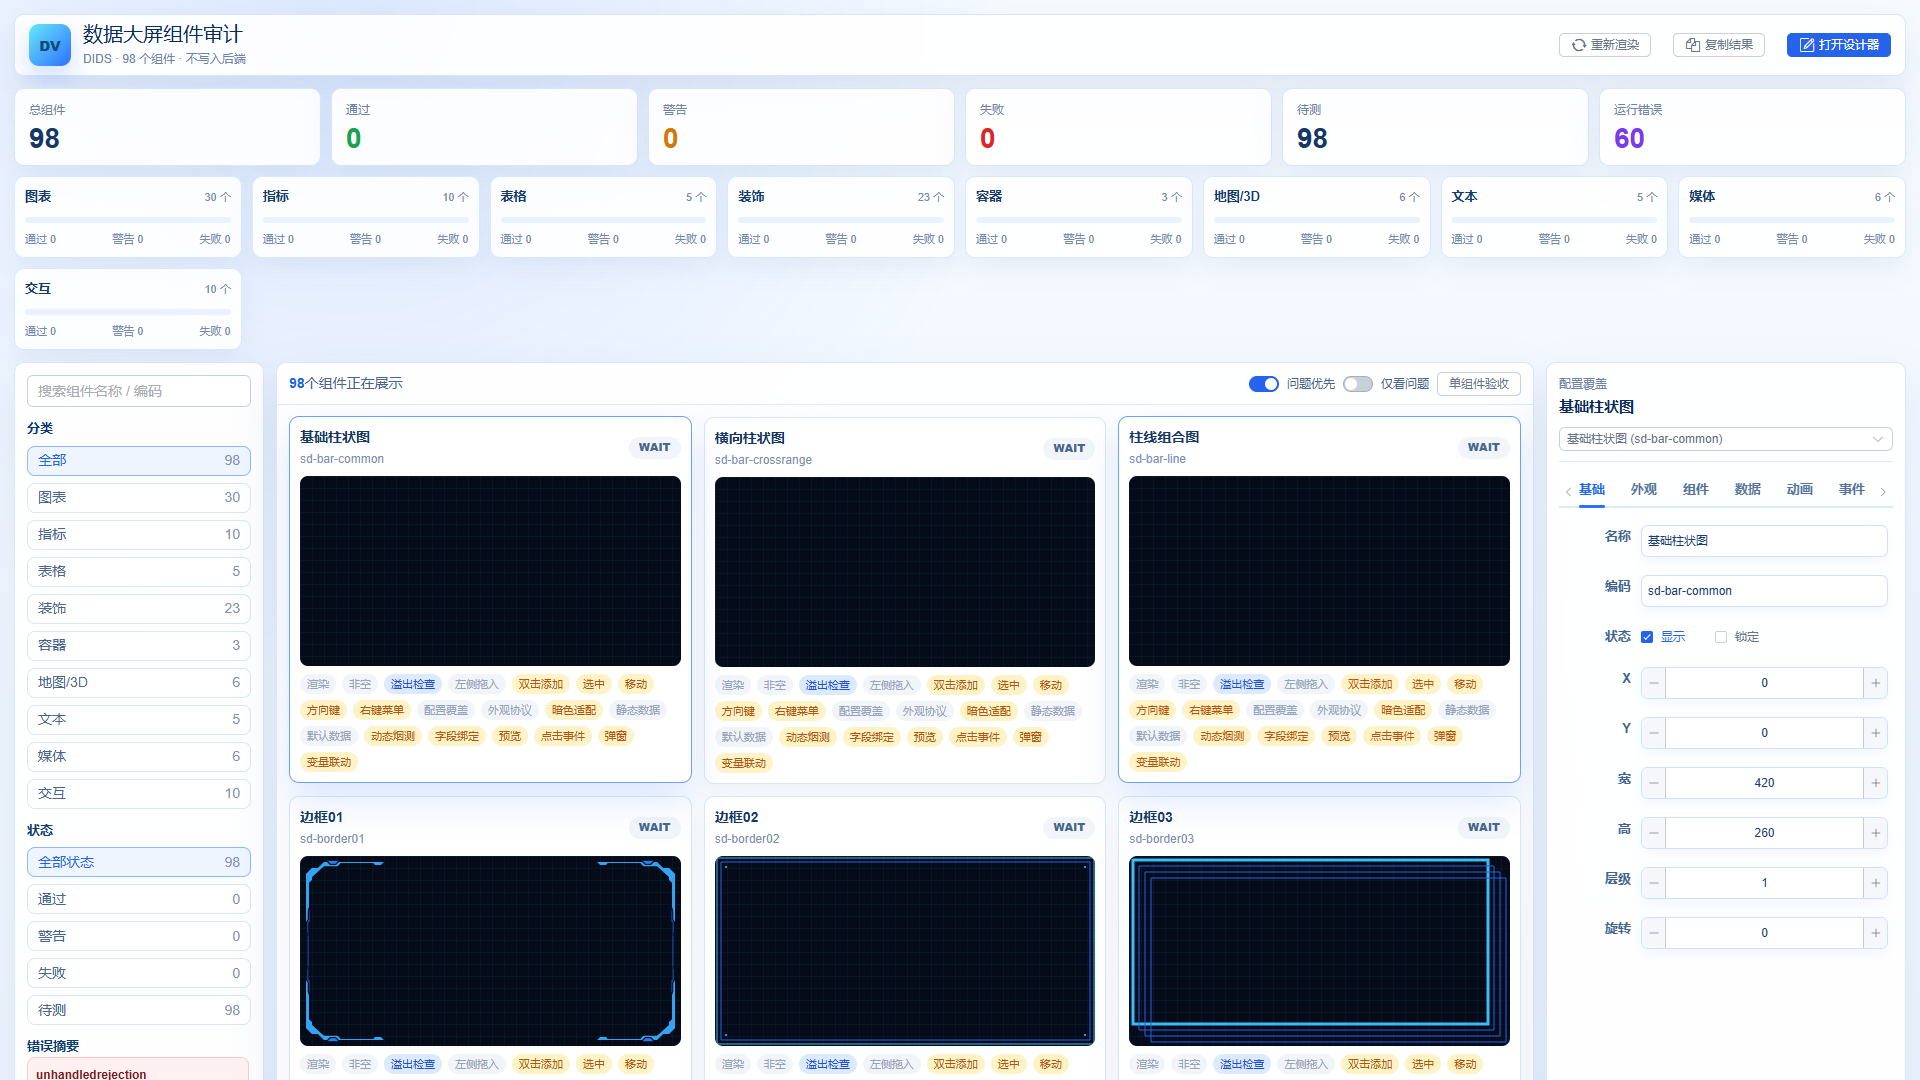Focus the 搜索组件名称 search field

coord(139,391)
